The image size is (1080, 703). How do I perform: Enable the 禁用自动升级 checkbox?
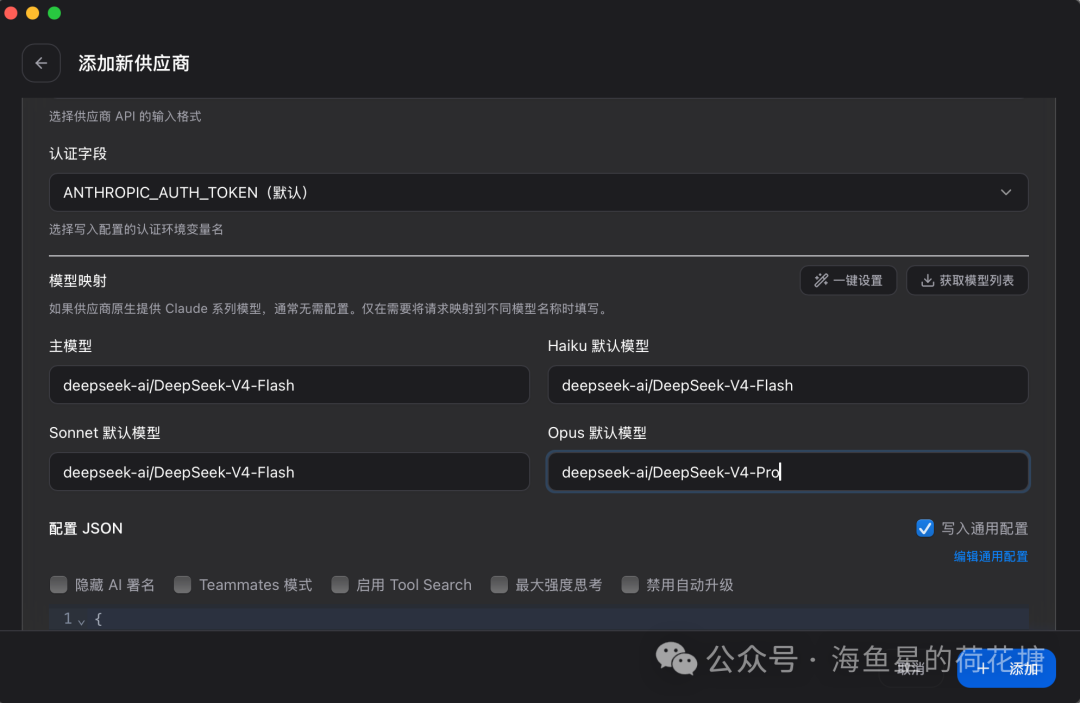click(x=630, y=585)
